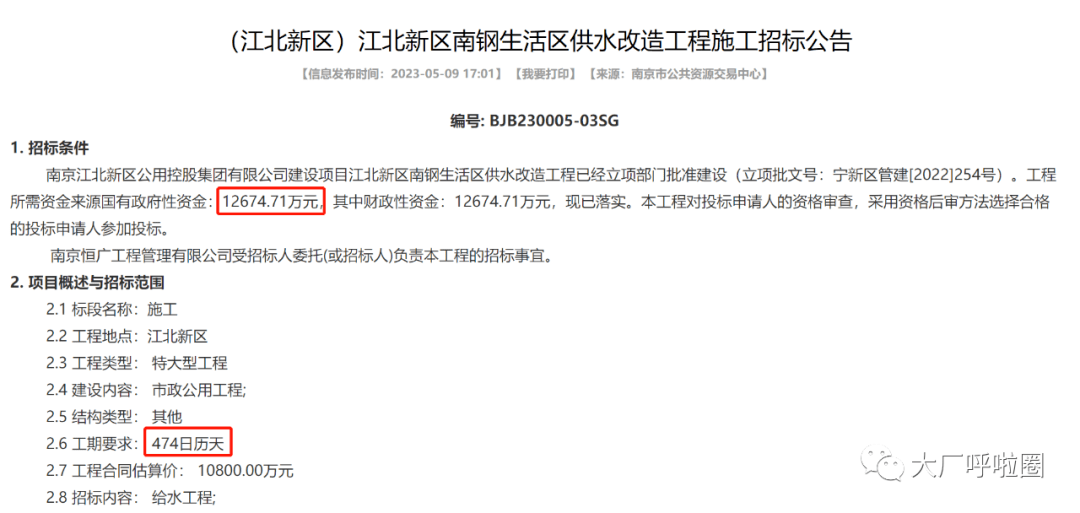
Task: Click the 我要打印 print link
Action: coord(544,73)
